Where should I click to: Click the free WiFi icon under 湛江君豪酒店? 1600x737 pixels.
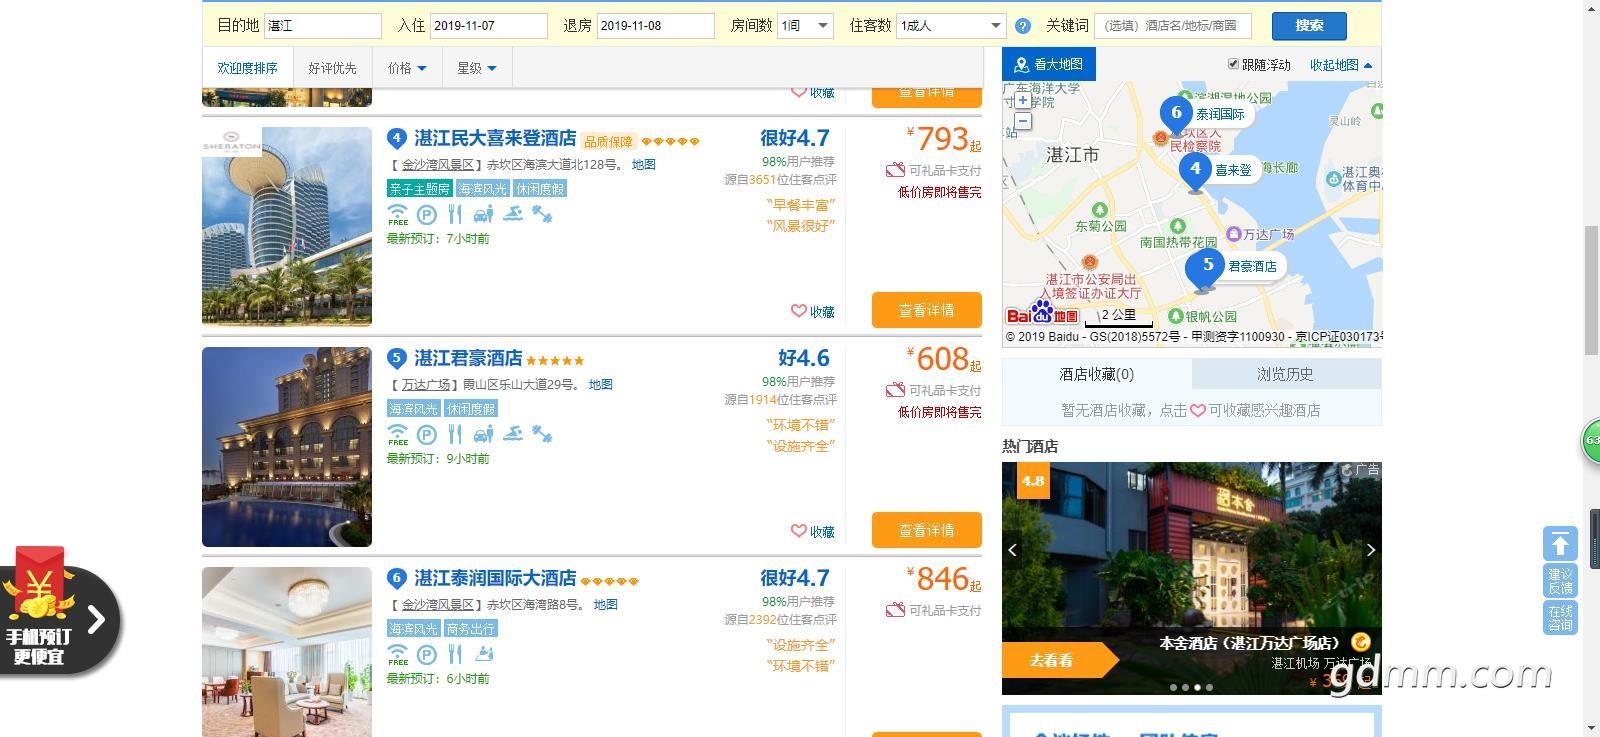[398, 434]
